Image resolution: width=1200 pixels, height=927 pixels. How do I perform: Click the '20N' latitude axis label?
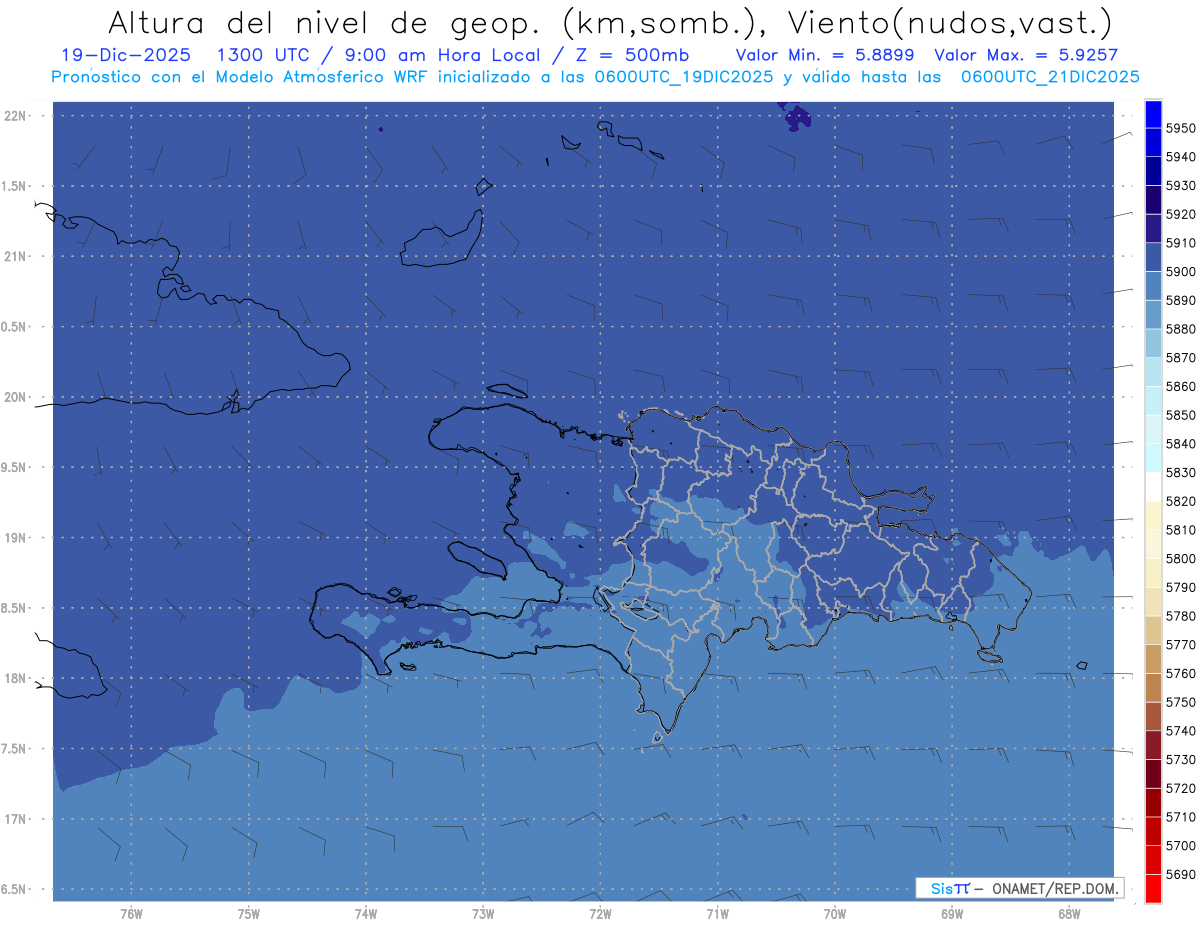pyautogui.click(x=17, y=397)
